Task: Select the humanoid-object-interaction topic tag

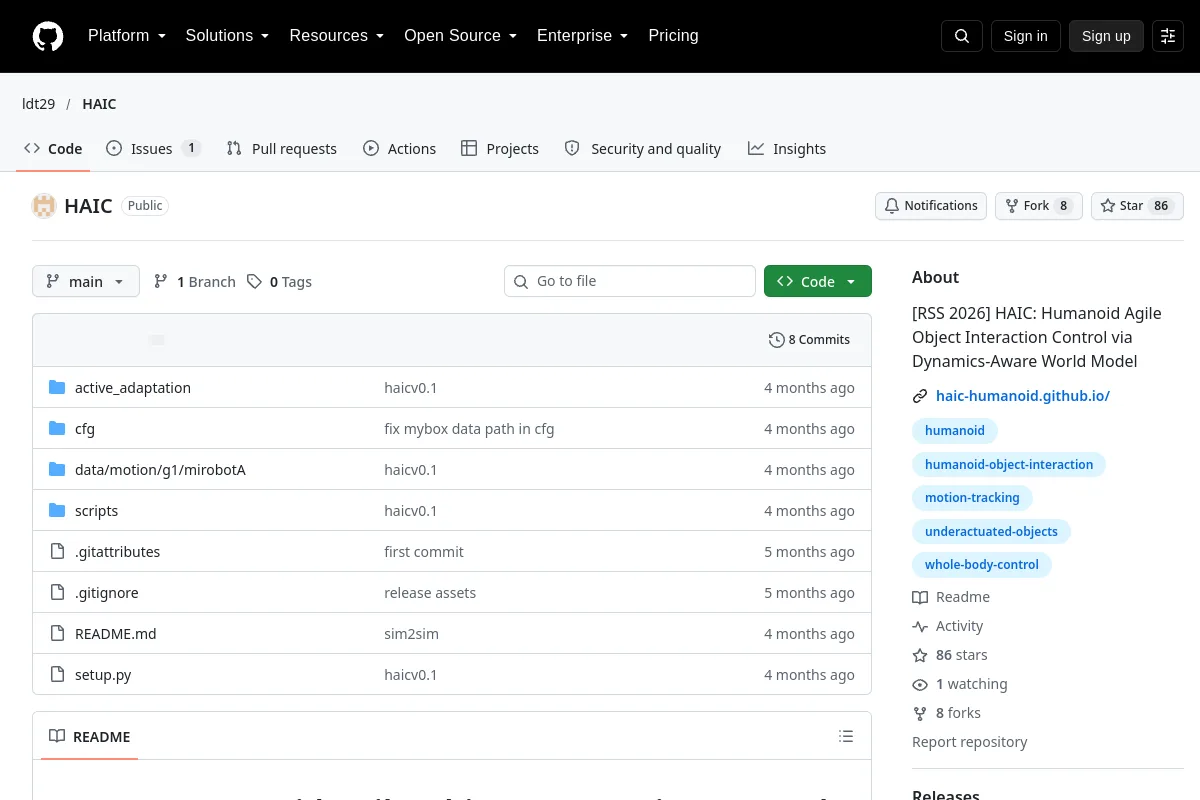Action: (1009, 464)
